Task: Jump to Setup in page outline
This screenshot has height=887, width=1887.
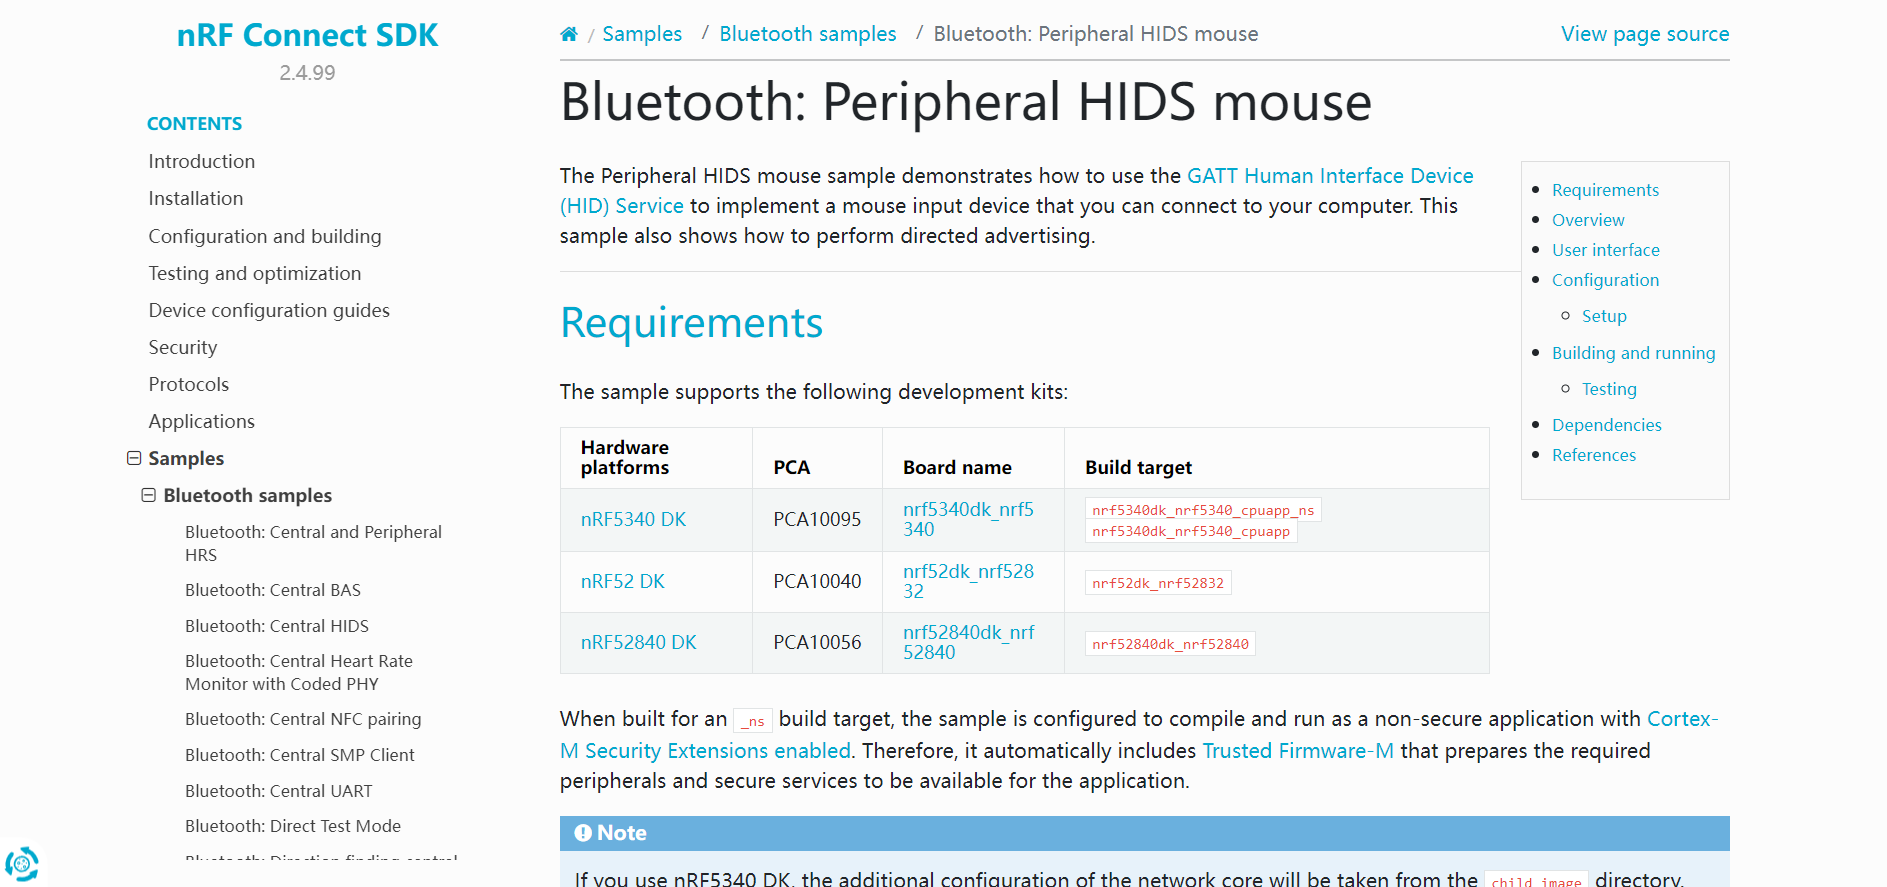Action: pyautogui.click(x=1604, y=316)
